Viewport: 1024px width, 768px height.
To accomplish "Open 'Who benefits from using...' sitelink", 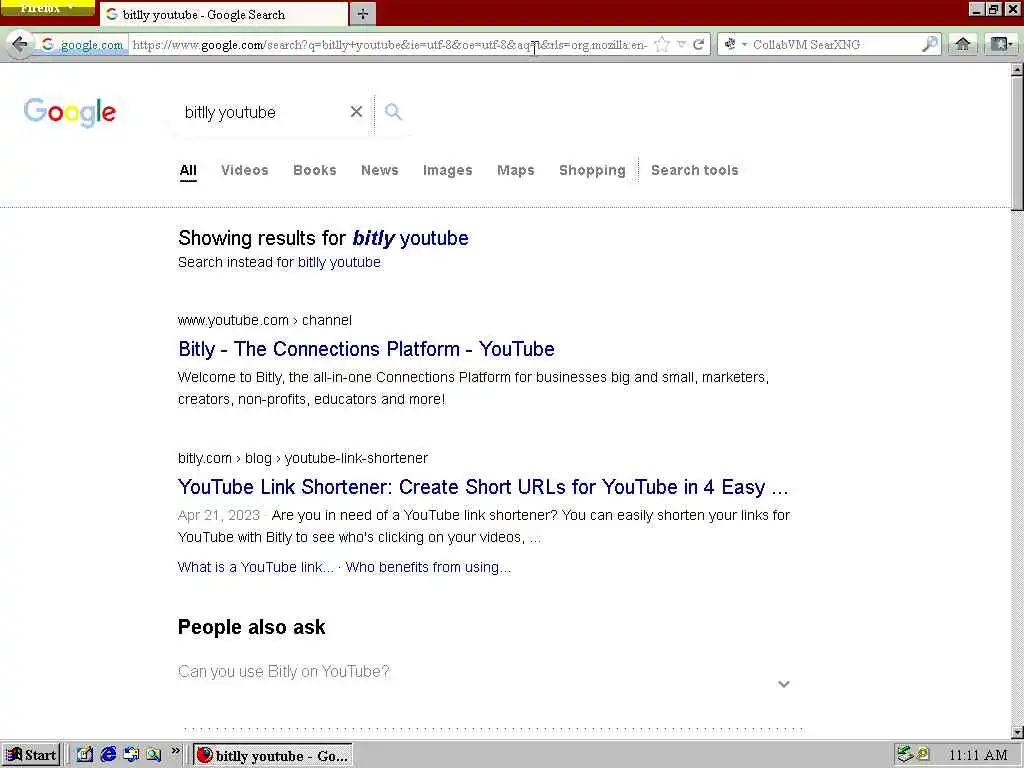I will click(x=428, y=568).
